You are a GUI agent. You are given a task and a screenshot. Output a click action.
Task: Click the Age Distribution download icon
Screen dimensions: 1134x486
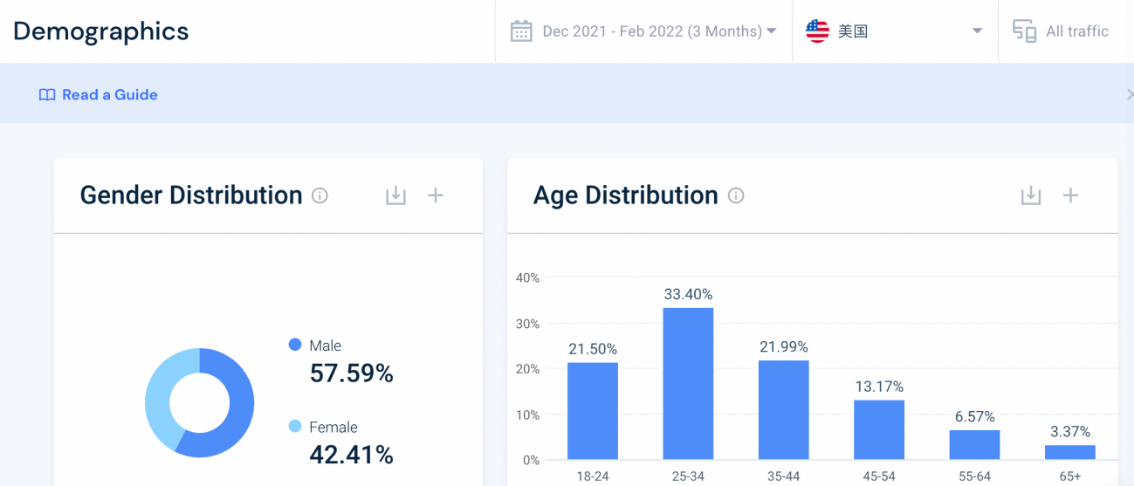[1031, 196]
